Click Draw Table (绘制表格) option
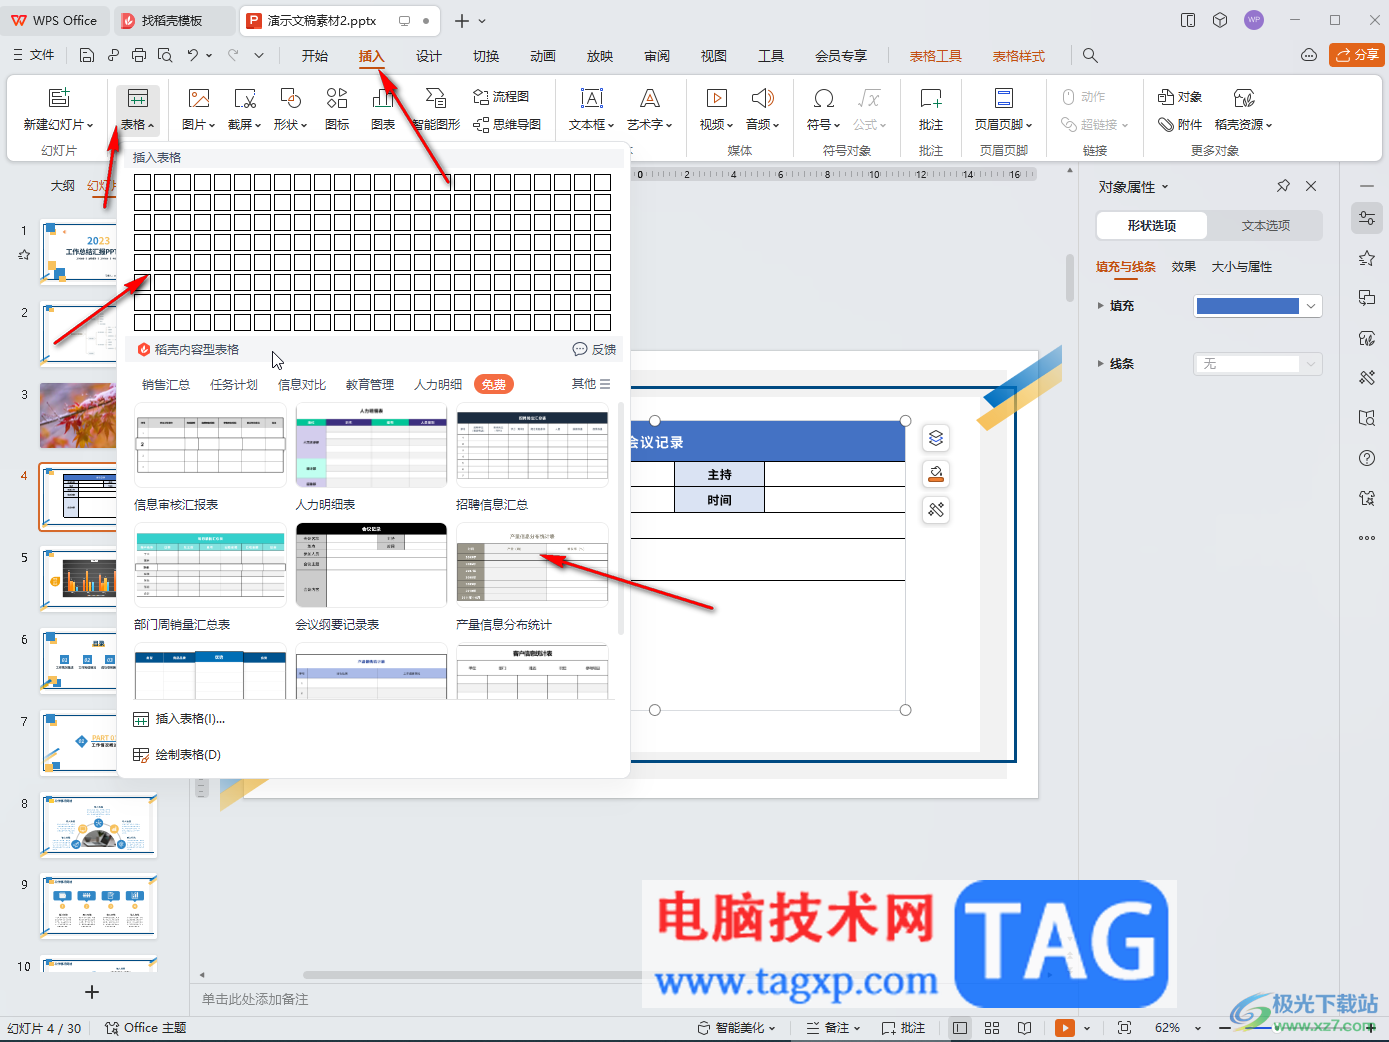 click(177, 755)
